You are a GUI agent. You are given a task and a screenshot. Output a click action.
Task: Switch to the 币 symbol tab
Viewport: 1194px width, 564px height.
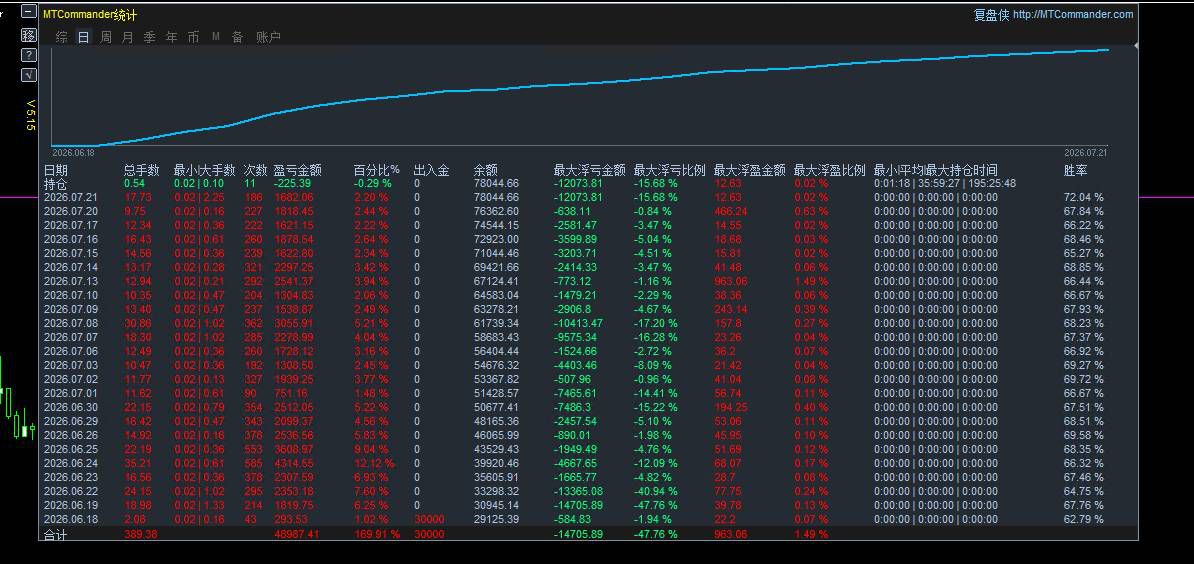[x=193, y=37]
